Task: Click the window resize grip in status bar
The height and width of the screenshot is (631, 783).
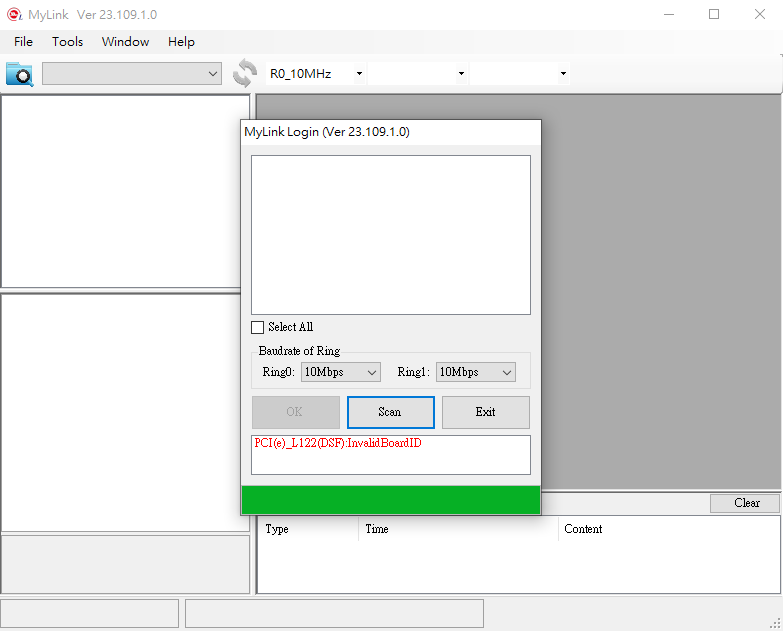Action: tap(776, 623)
